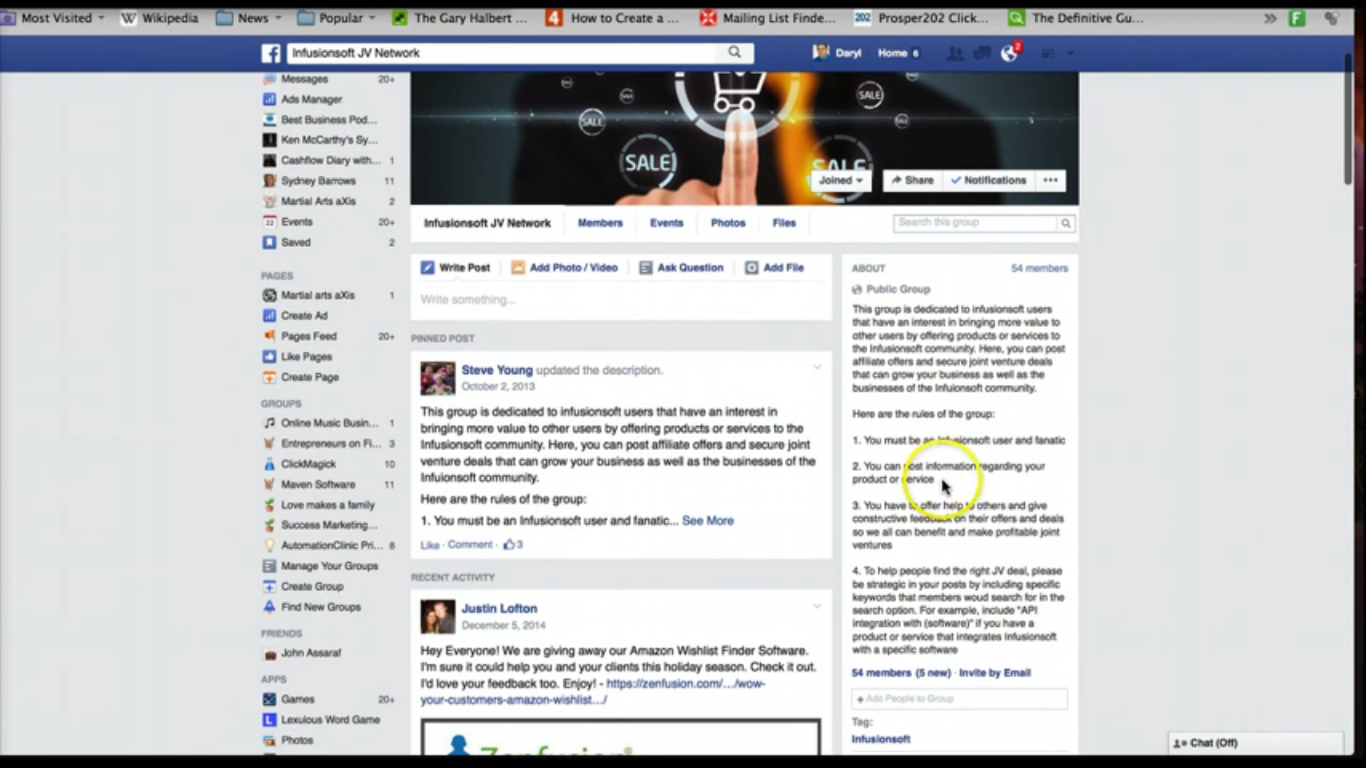Click the Share button on cover photo
1366x768 pixels.
coord(912,181)
